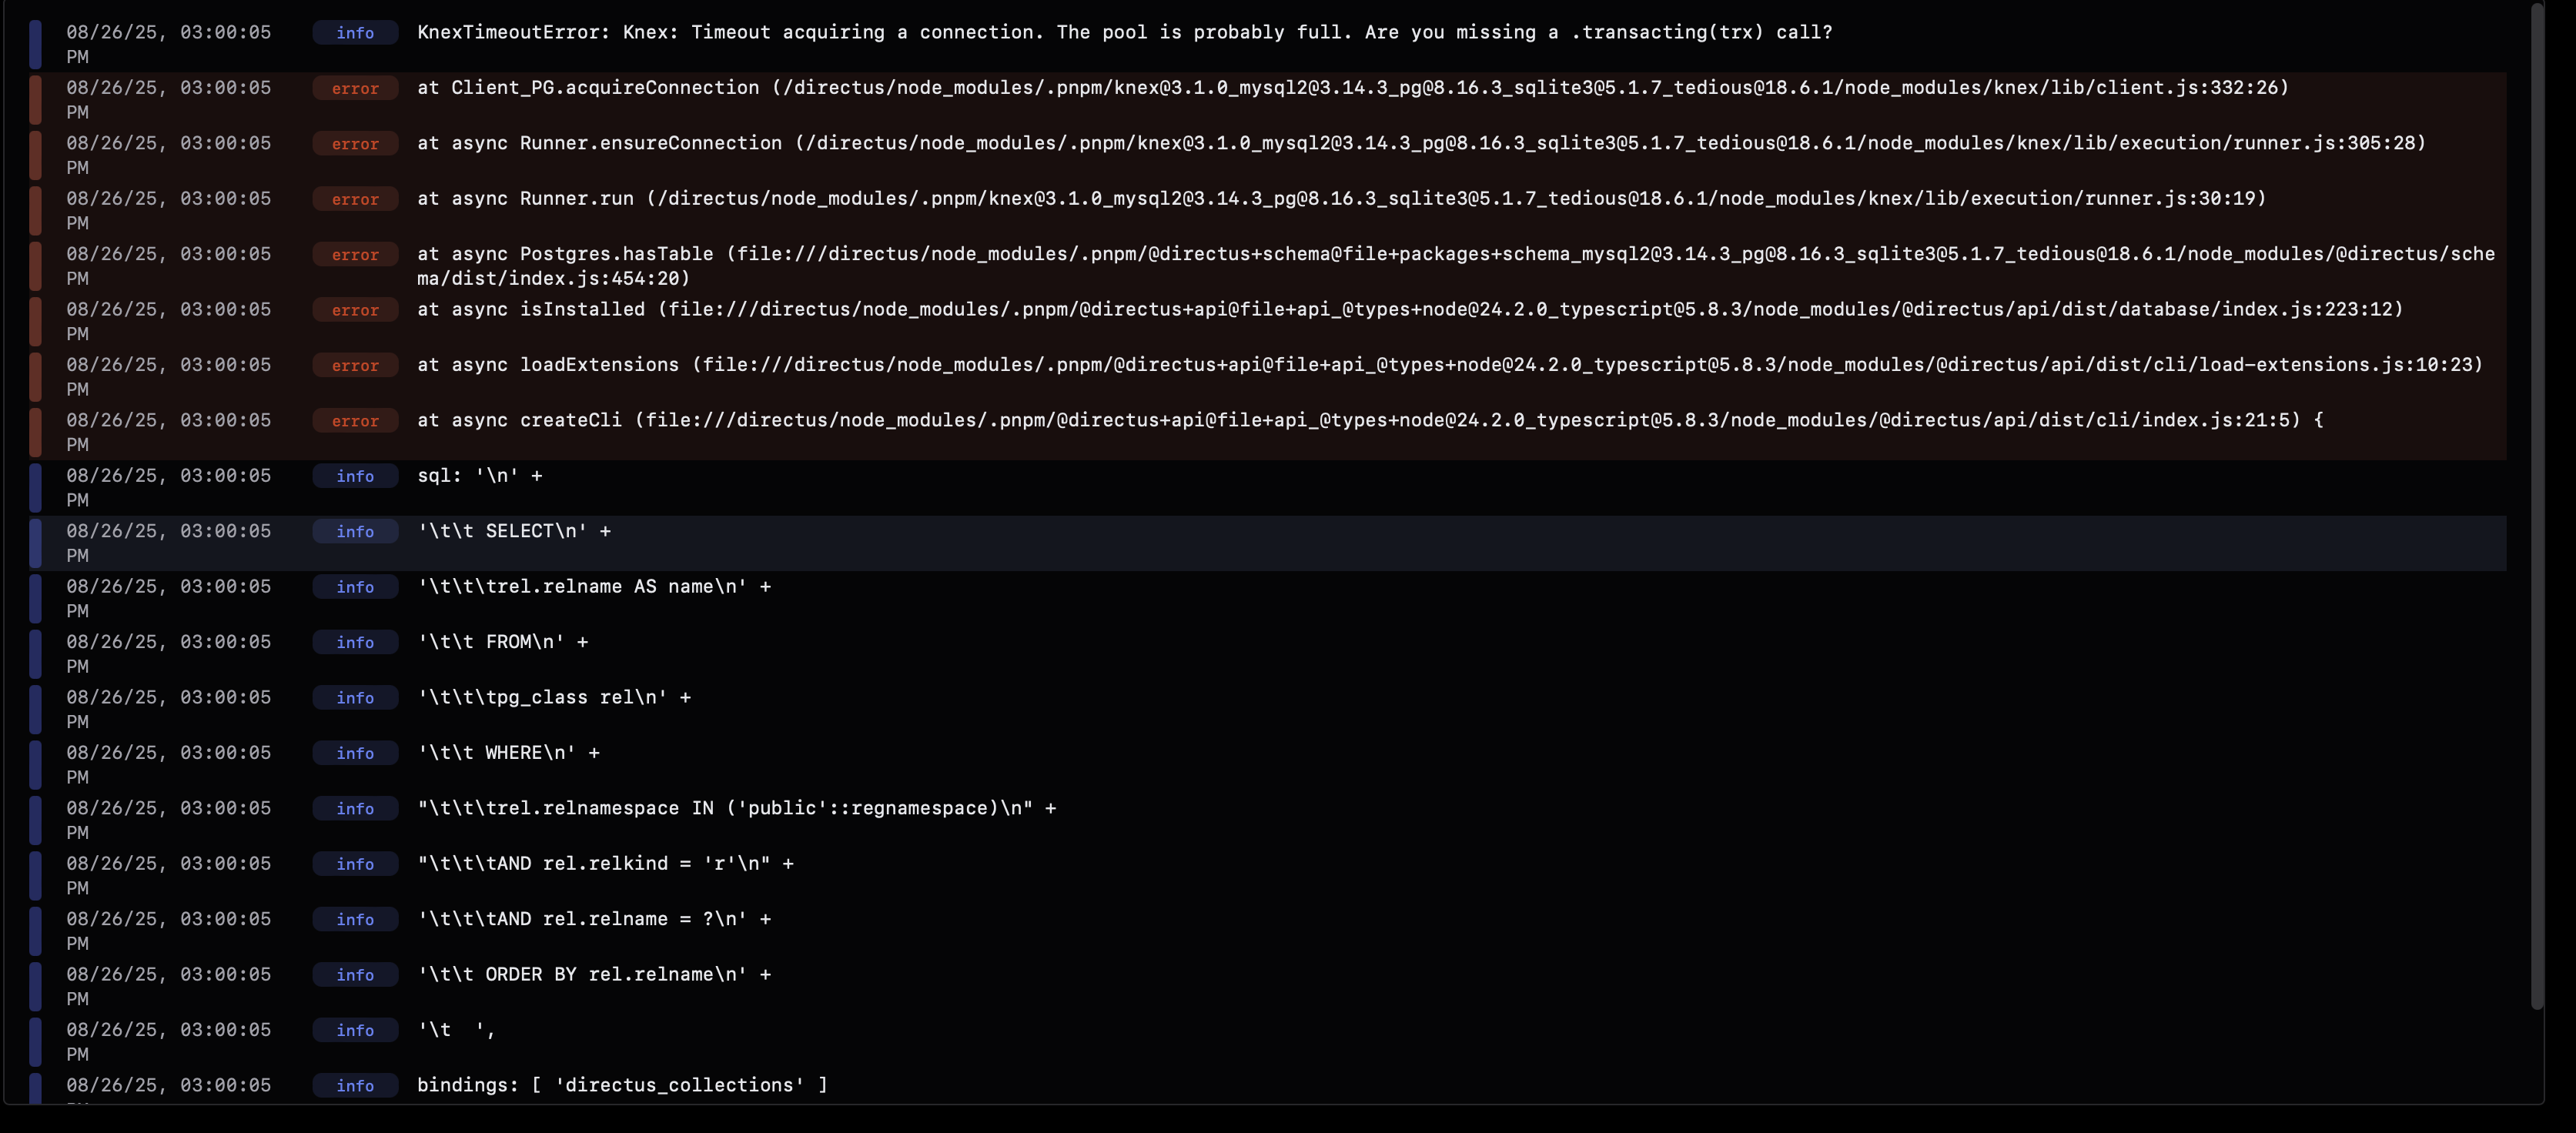Click error badge on Client_PG.acquireConnection line

[x=355, y=88]
